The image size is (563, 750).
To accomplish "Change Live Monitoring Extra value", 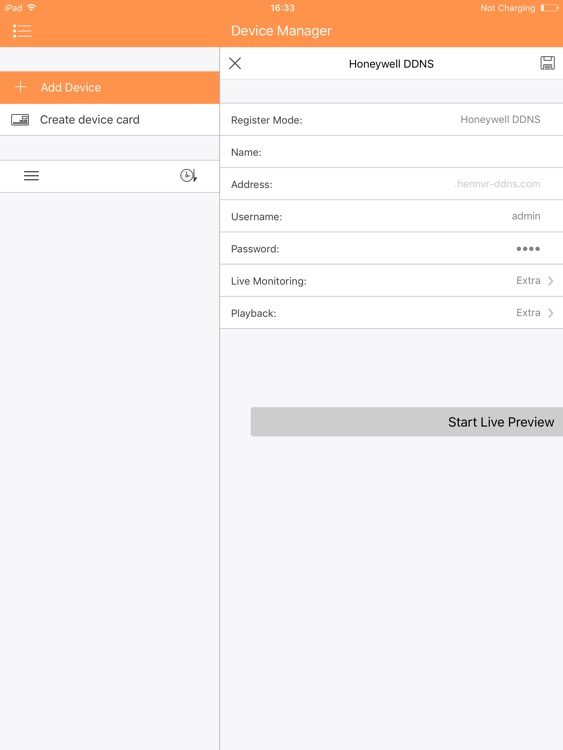I will click(528, 281).
